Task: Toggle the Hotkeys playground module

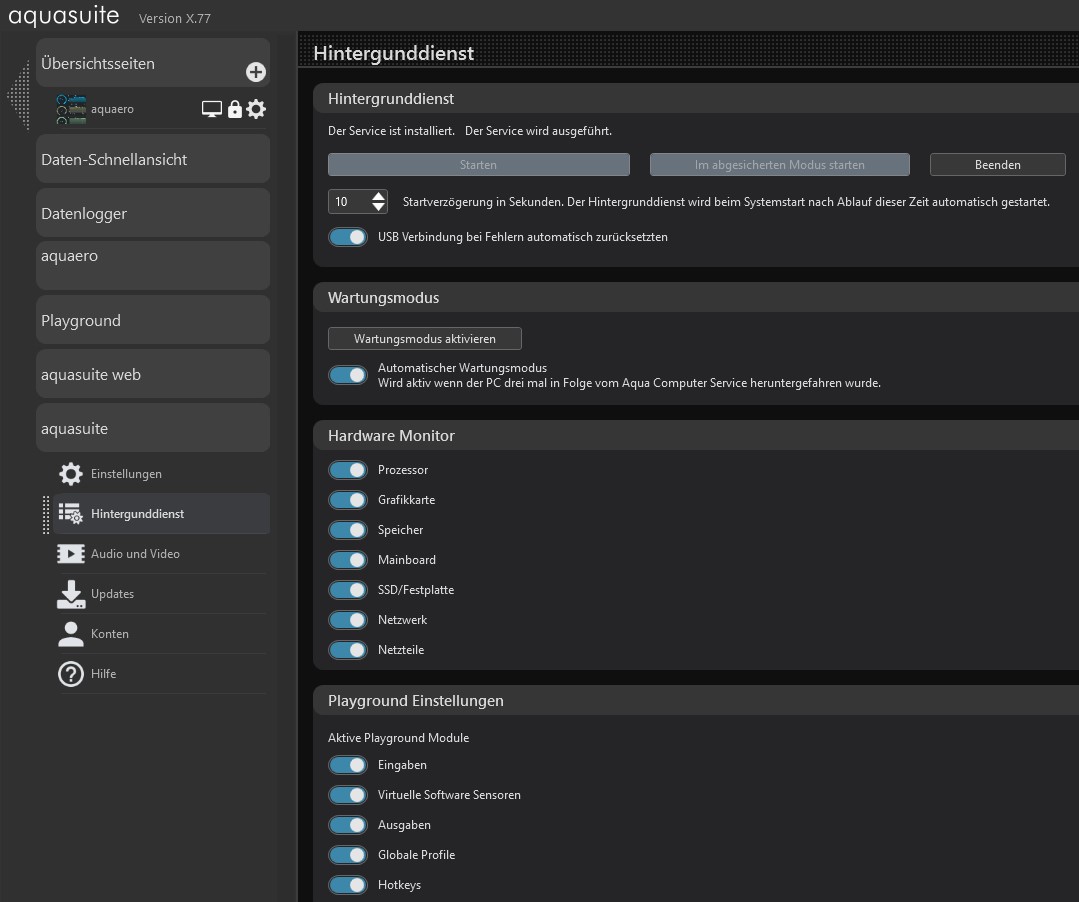Action: 348,885
